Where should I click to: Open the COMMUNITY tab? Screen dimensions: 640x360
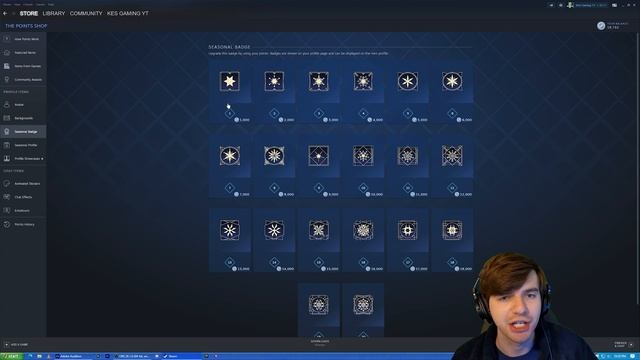(x=86, y=13)
